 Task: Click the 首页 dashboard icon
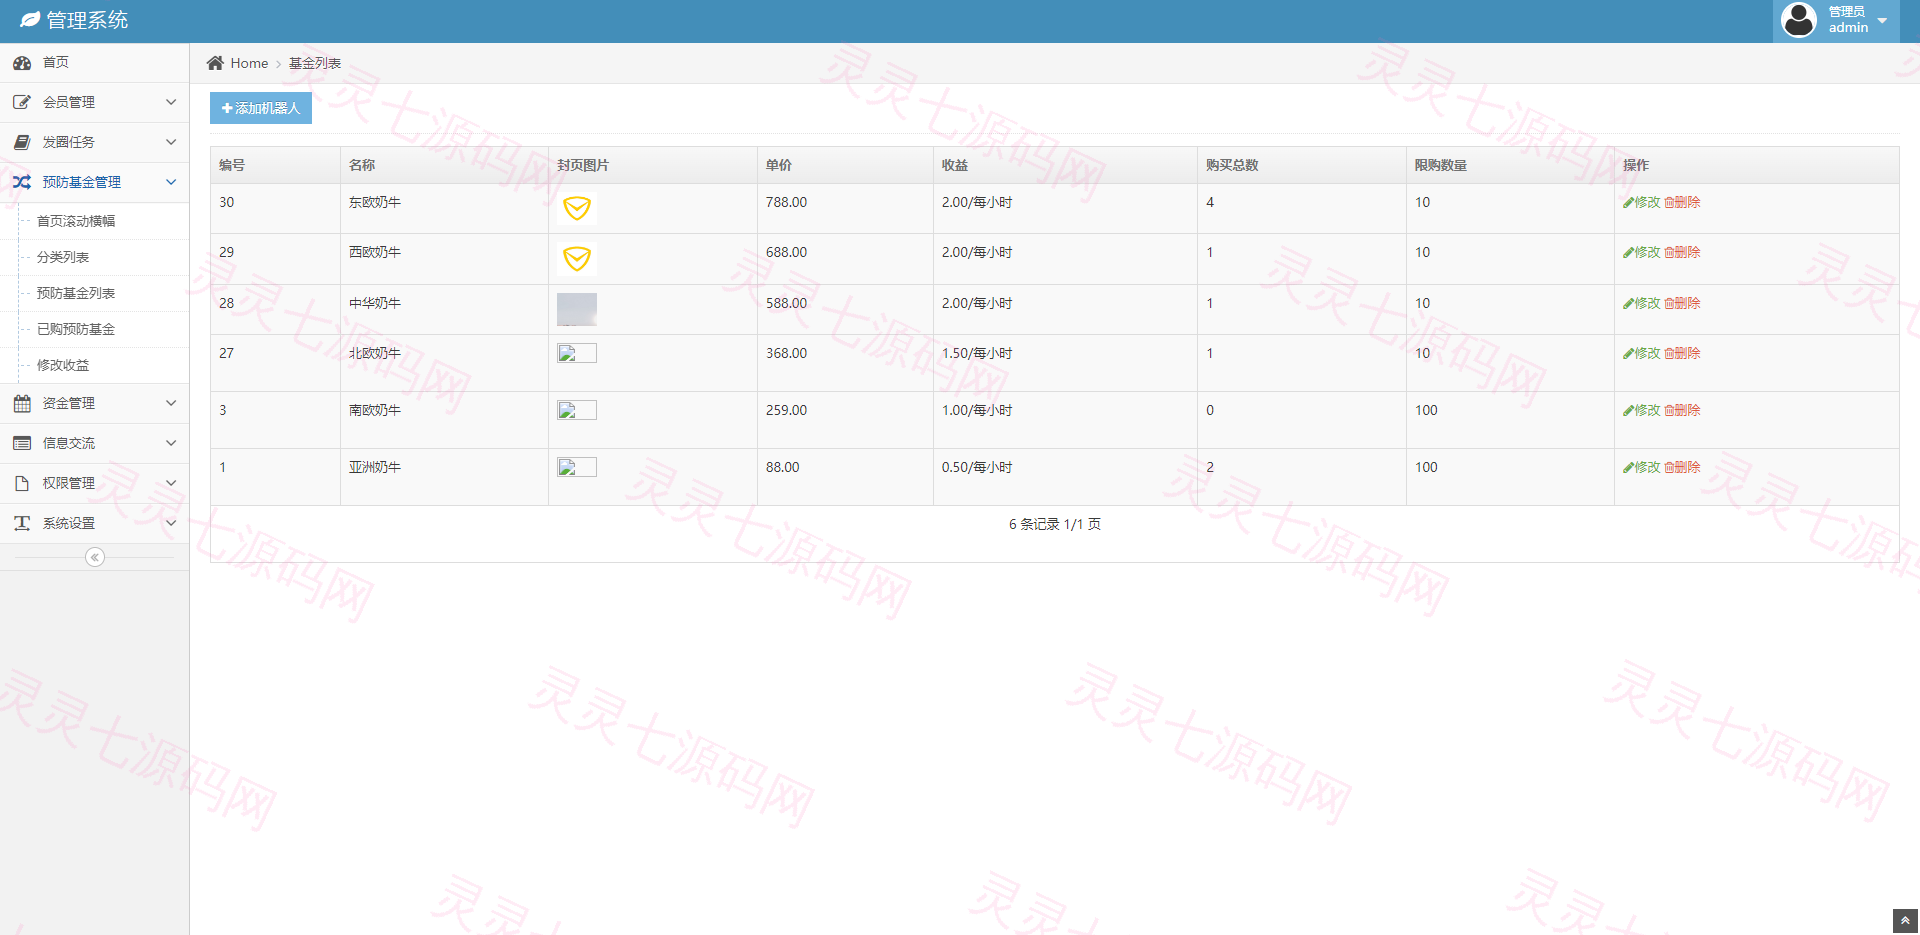(x=22, y=62)
